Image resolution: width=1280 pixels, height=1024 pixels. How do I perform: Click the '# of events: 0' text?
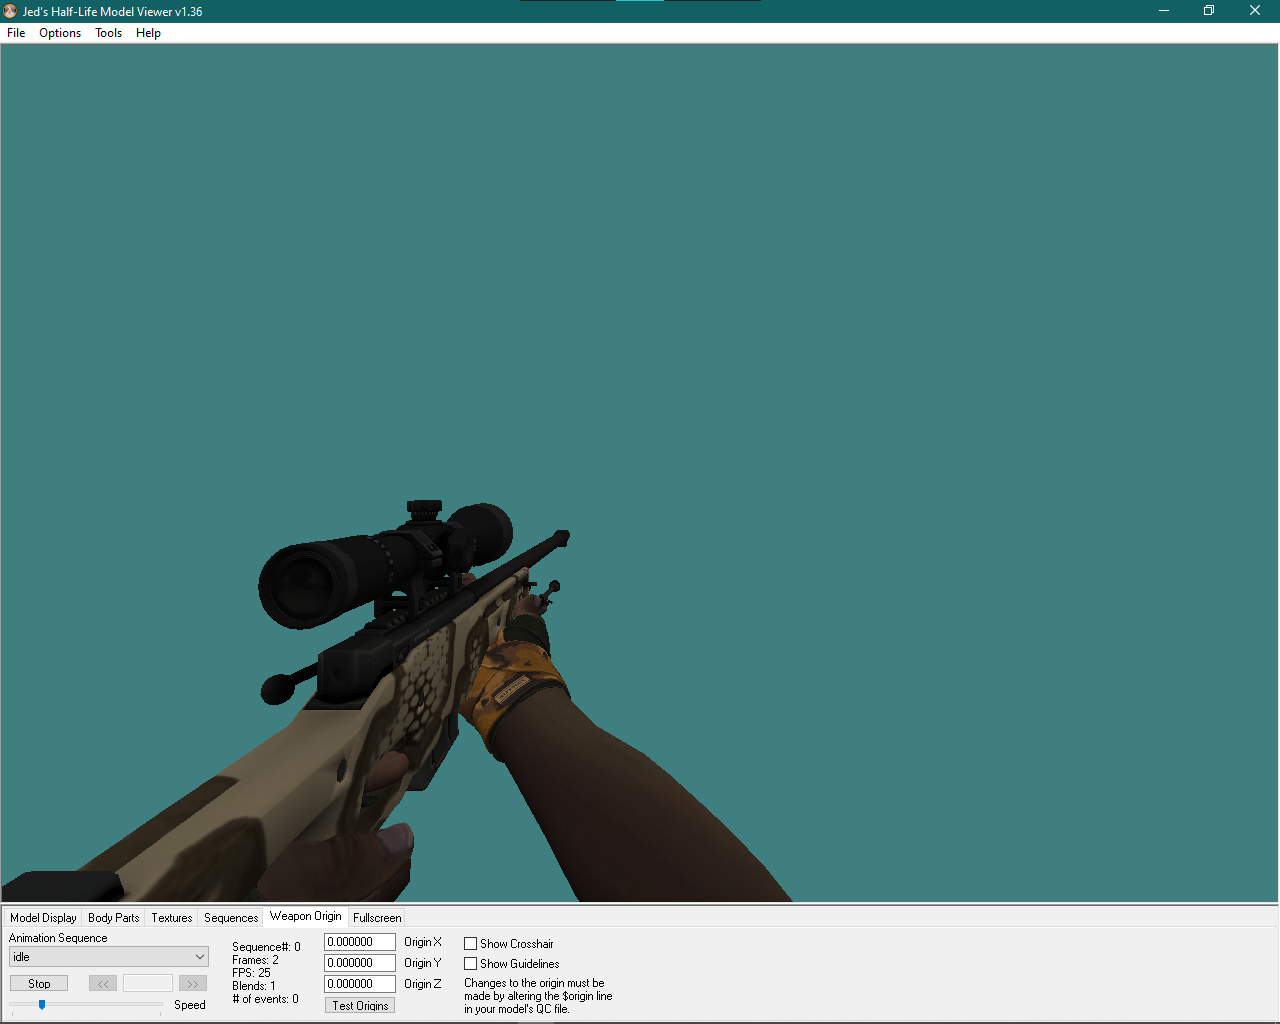point(265,999)
